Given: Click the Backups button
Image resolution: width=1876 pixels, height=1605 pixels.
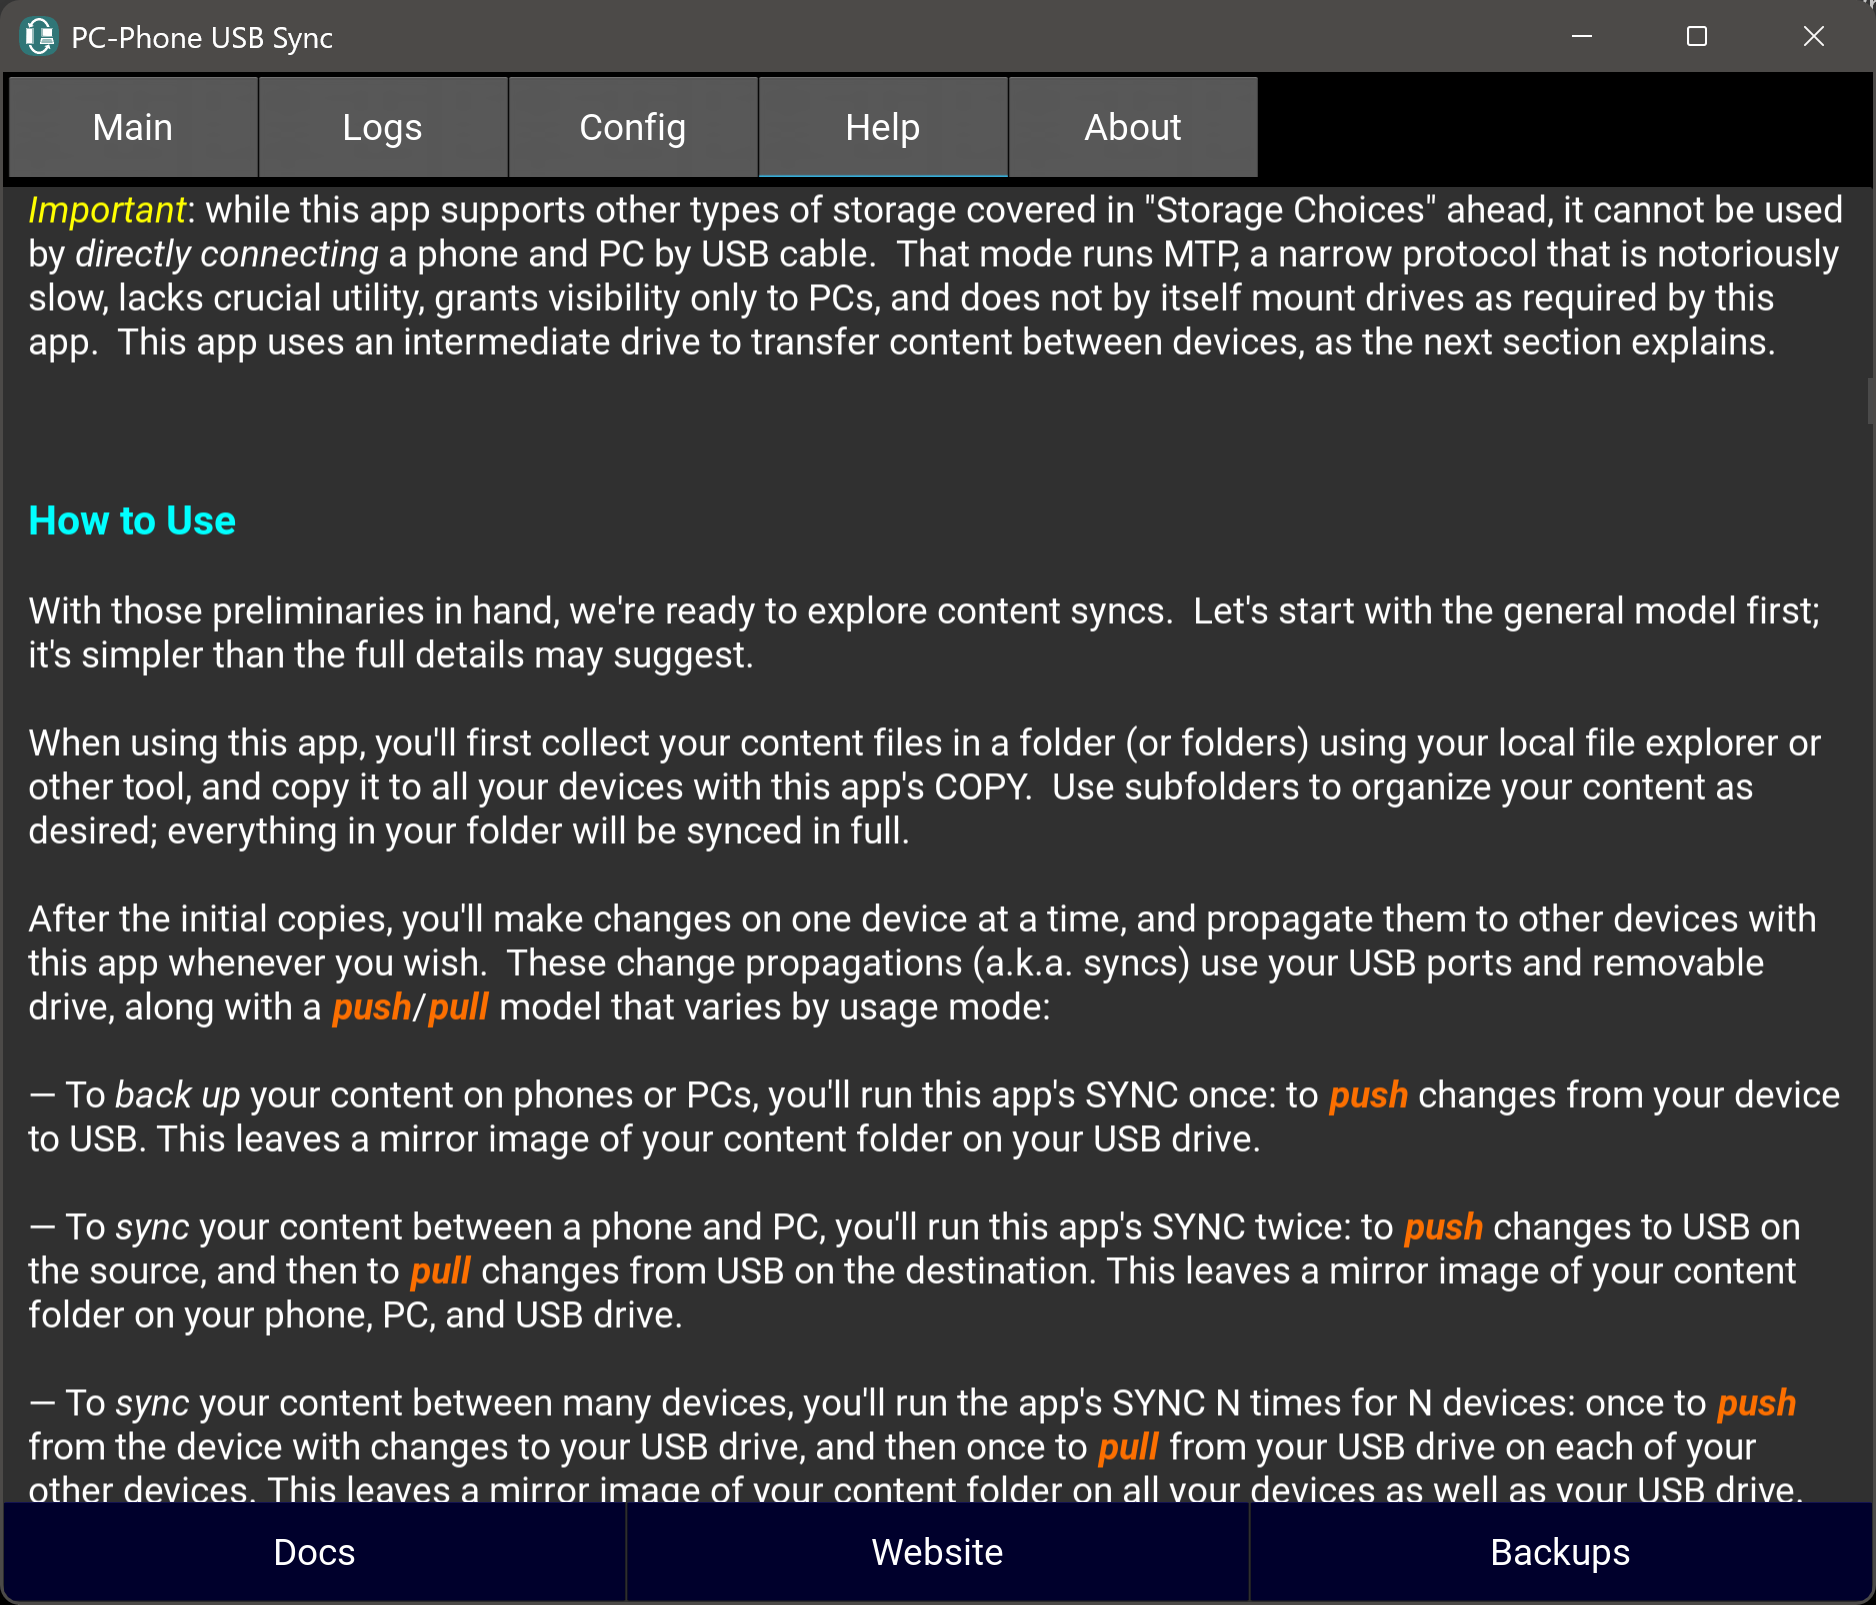Looking at the screenshot, I should [1560, 1552].
